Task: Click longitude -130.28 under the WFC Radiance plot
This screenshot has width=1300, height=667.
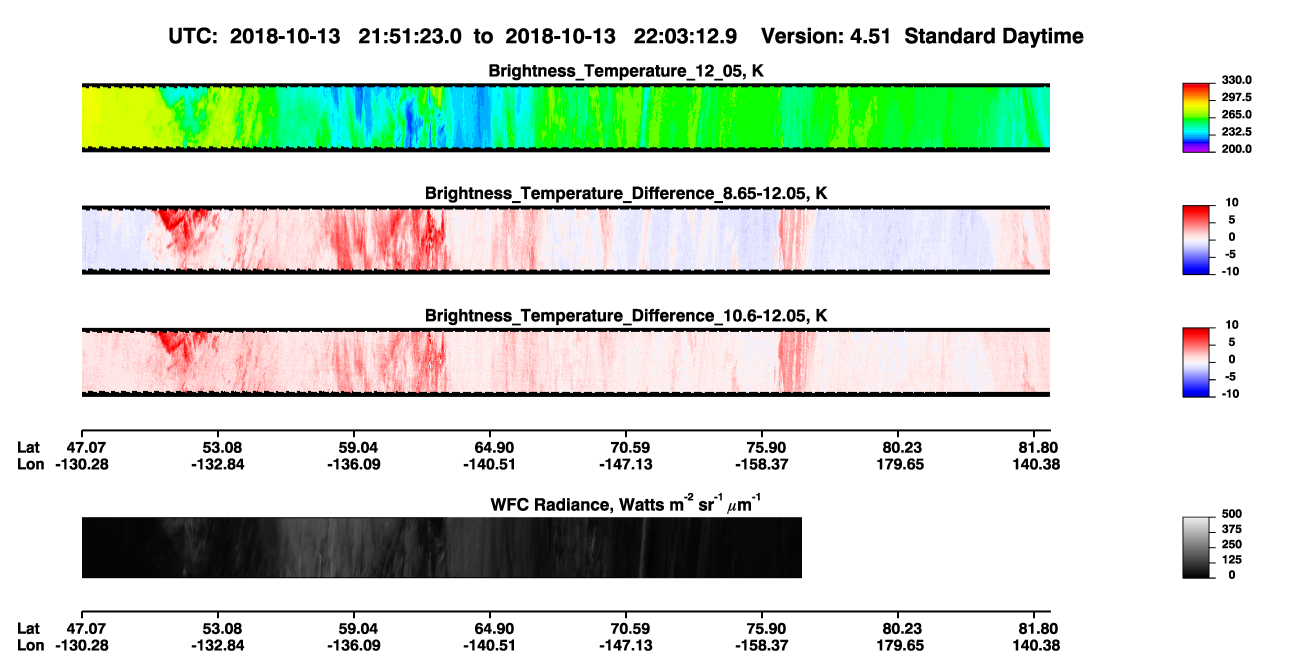Action: click(x=82, y=645)
